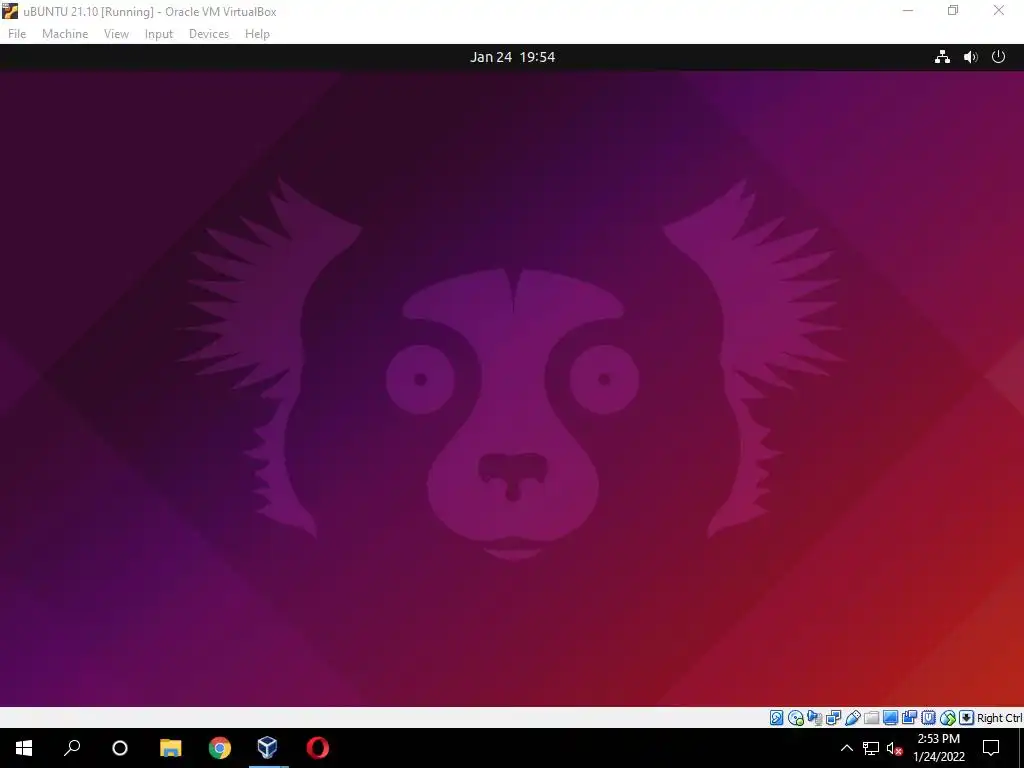Click the Windows clock showing 2:53 PM
The width and height of the screenshot is (1024, 768).
click(938, 748)
